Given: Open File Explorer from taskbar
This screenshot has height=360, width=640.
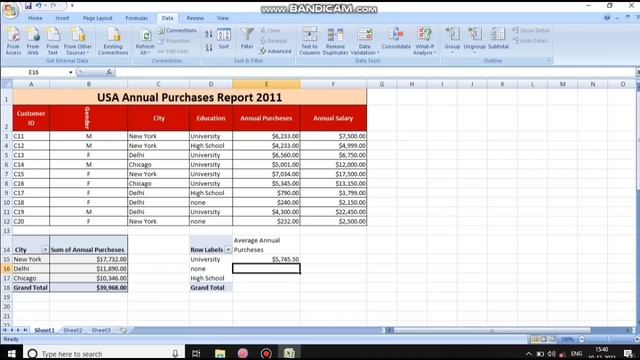Looking at the screenshot, I should (220, 353).
